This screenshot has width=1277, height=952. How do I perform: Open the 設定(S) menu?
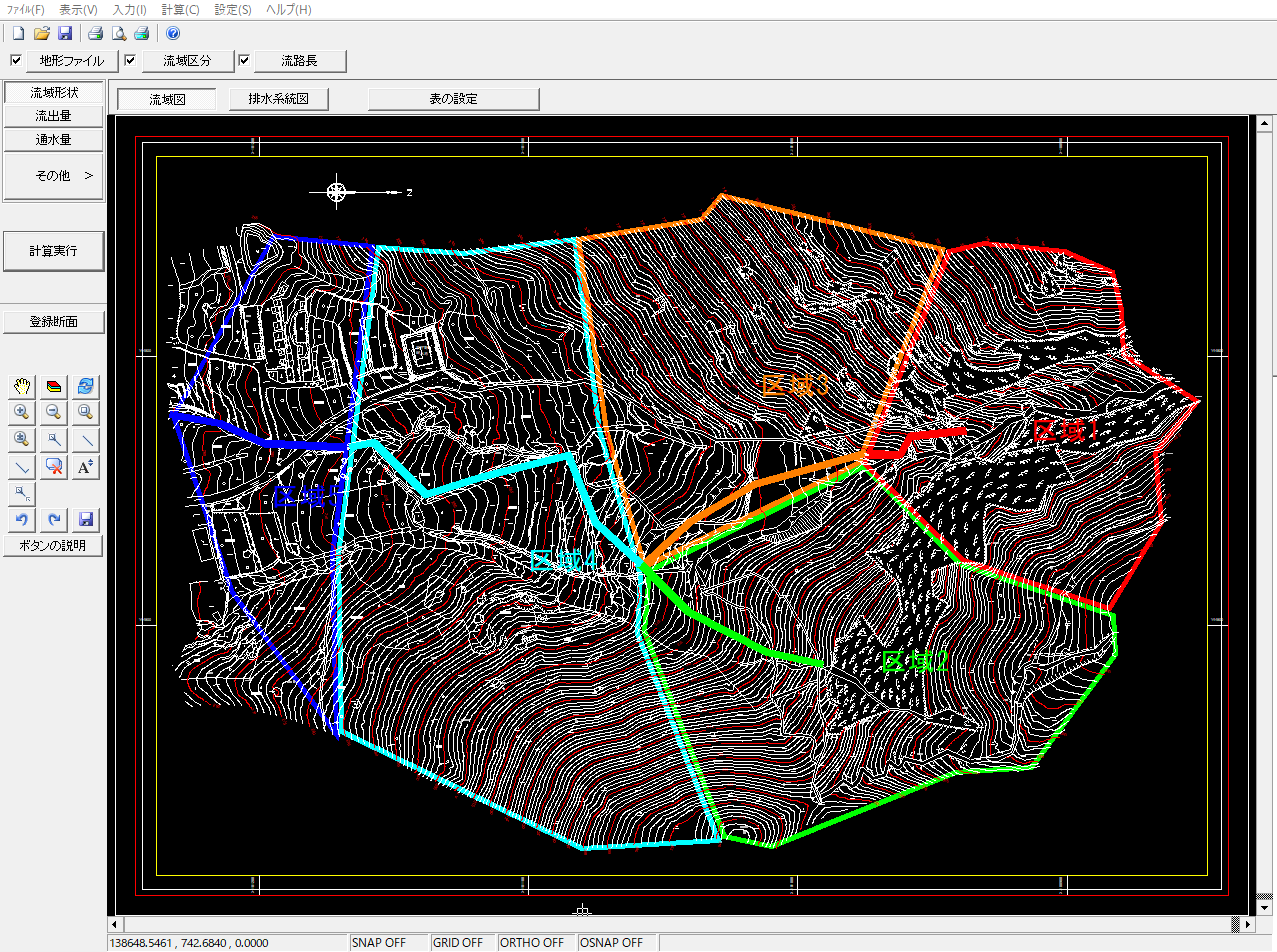pyautogui.click(x=233, y=9)
